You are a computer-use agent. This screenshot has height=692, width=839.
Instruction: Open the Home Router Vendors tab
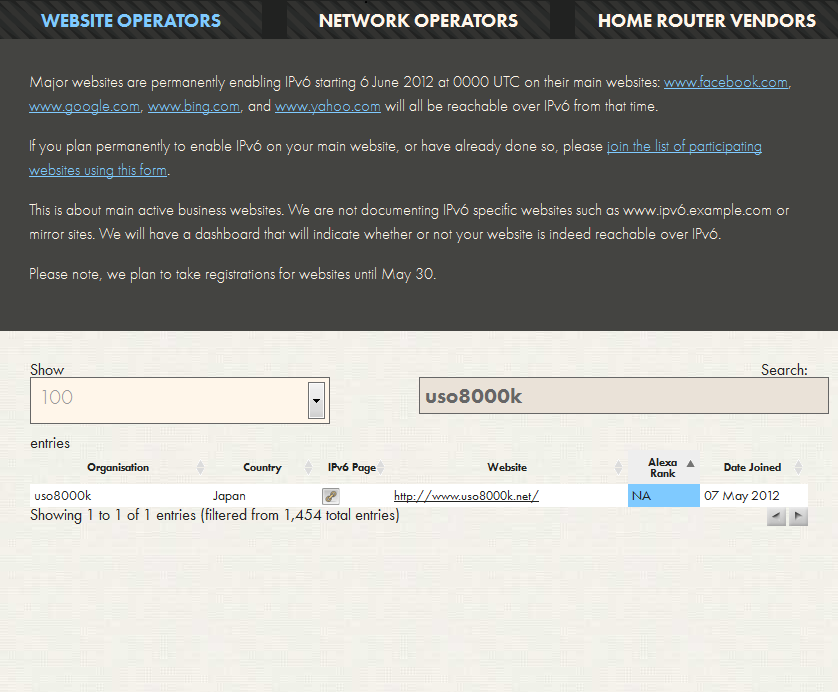[707, 20]
